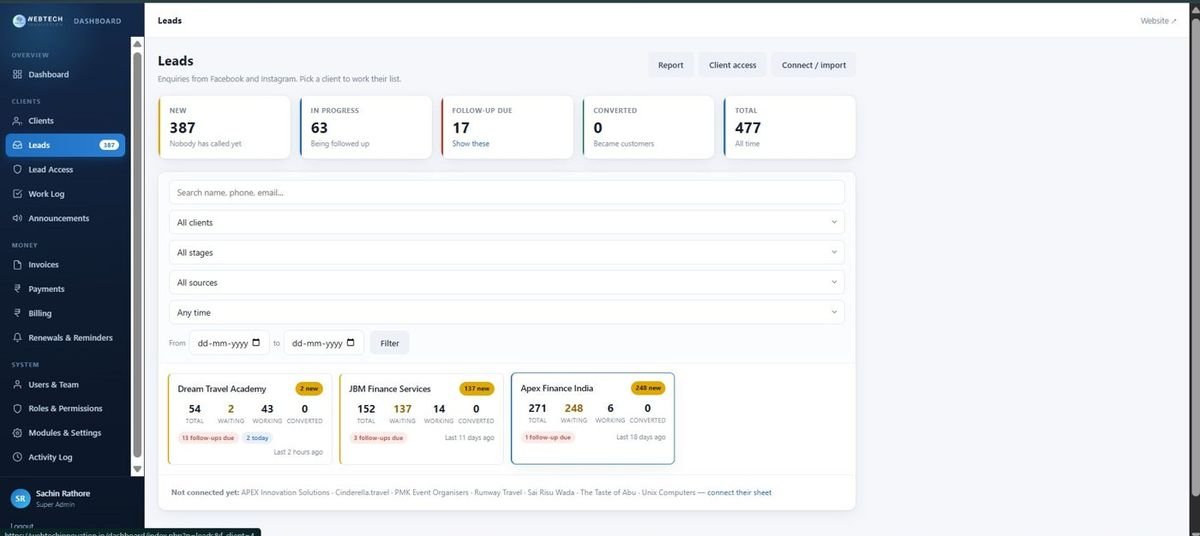The height and width of the screenshot is (536, 1200).
Task: Click the 387 badge on Leads
Action: click(x=109, y=145)
